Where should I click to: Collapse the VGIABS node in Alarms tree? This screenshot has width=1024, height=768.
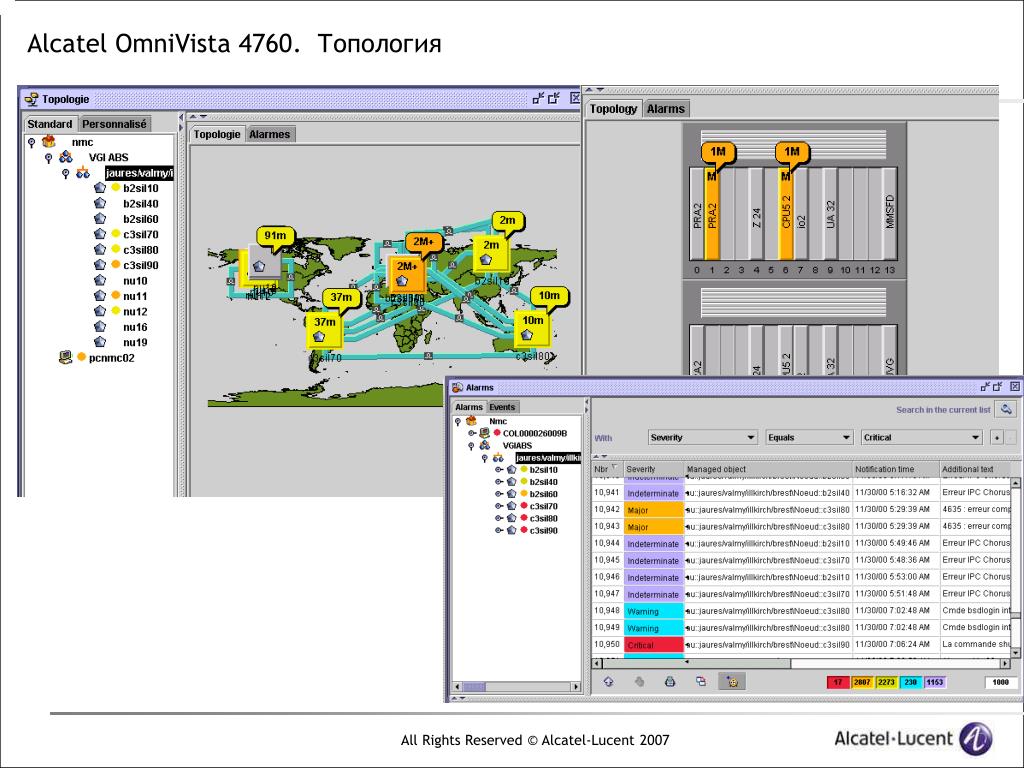pos(471,445)
